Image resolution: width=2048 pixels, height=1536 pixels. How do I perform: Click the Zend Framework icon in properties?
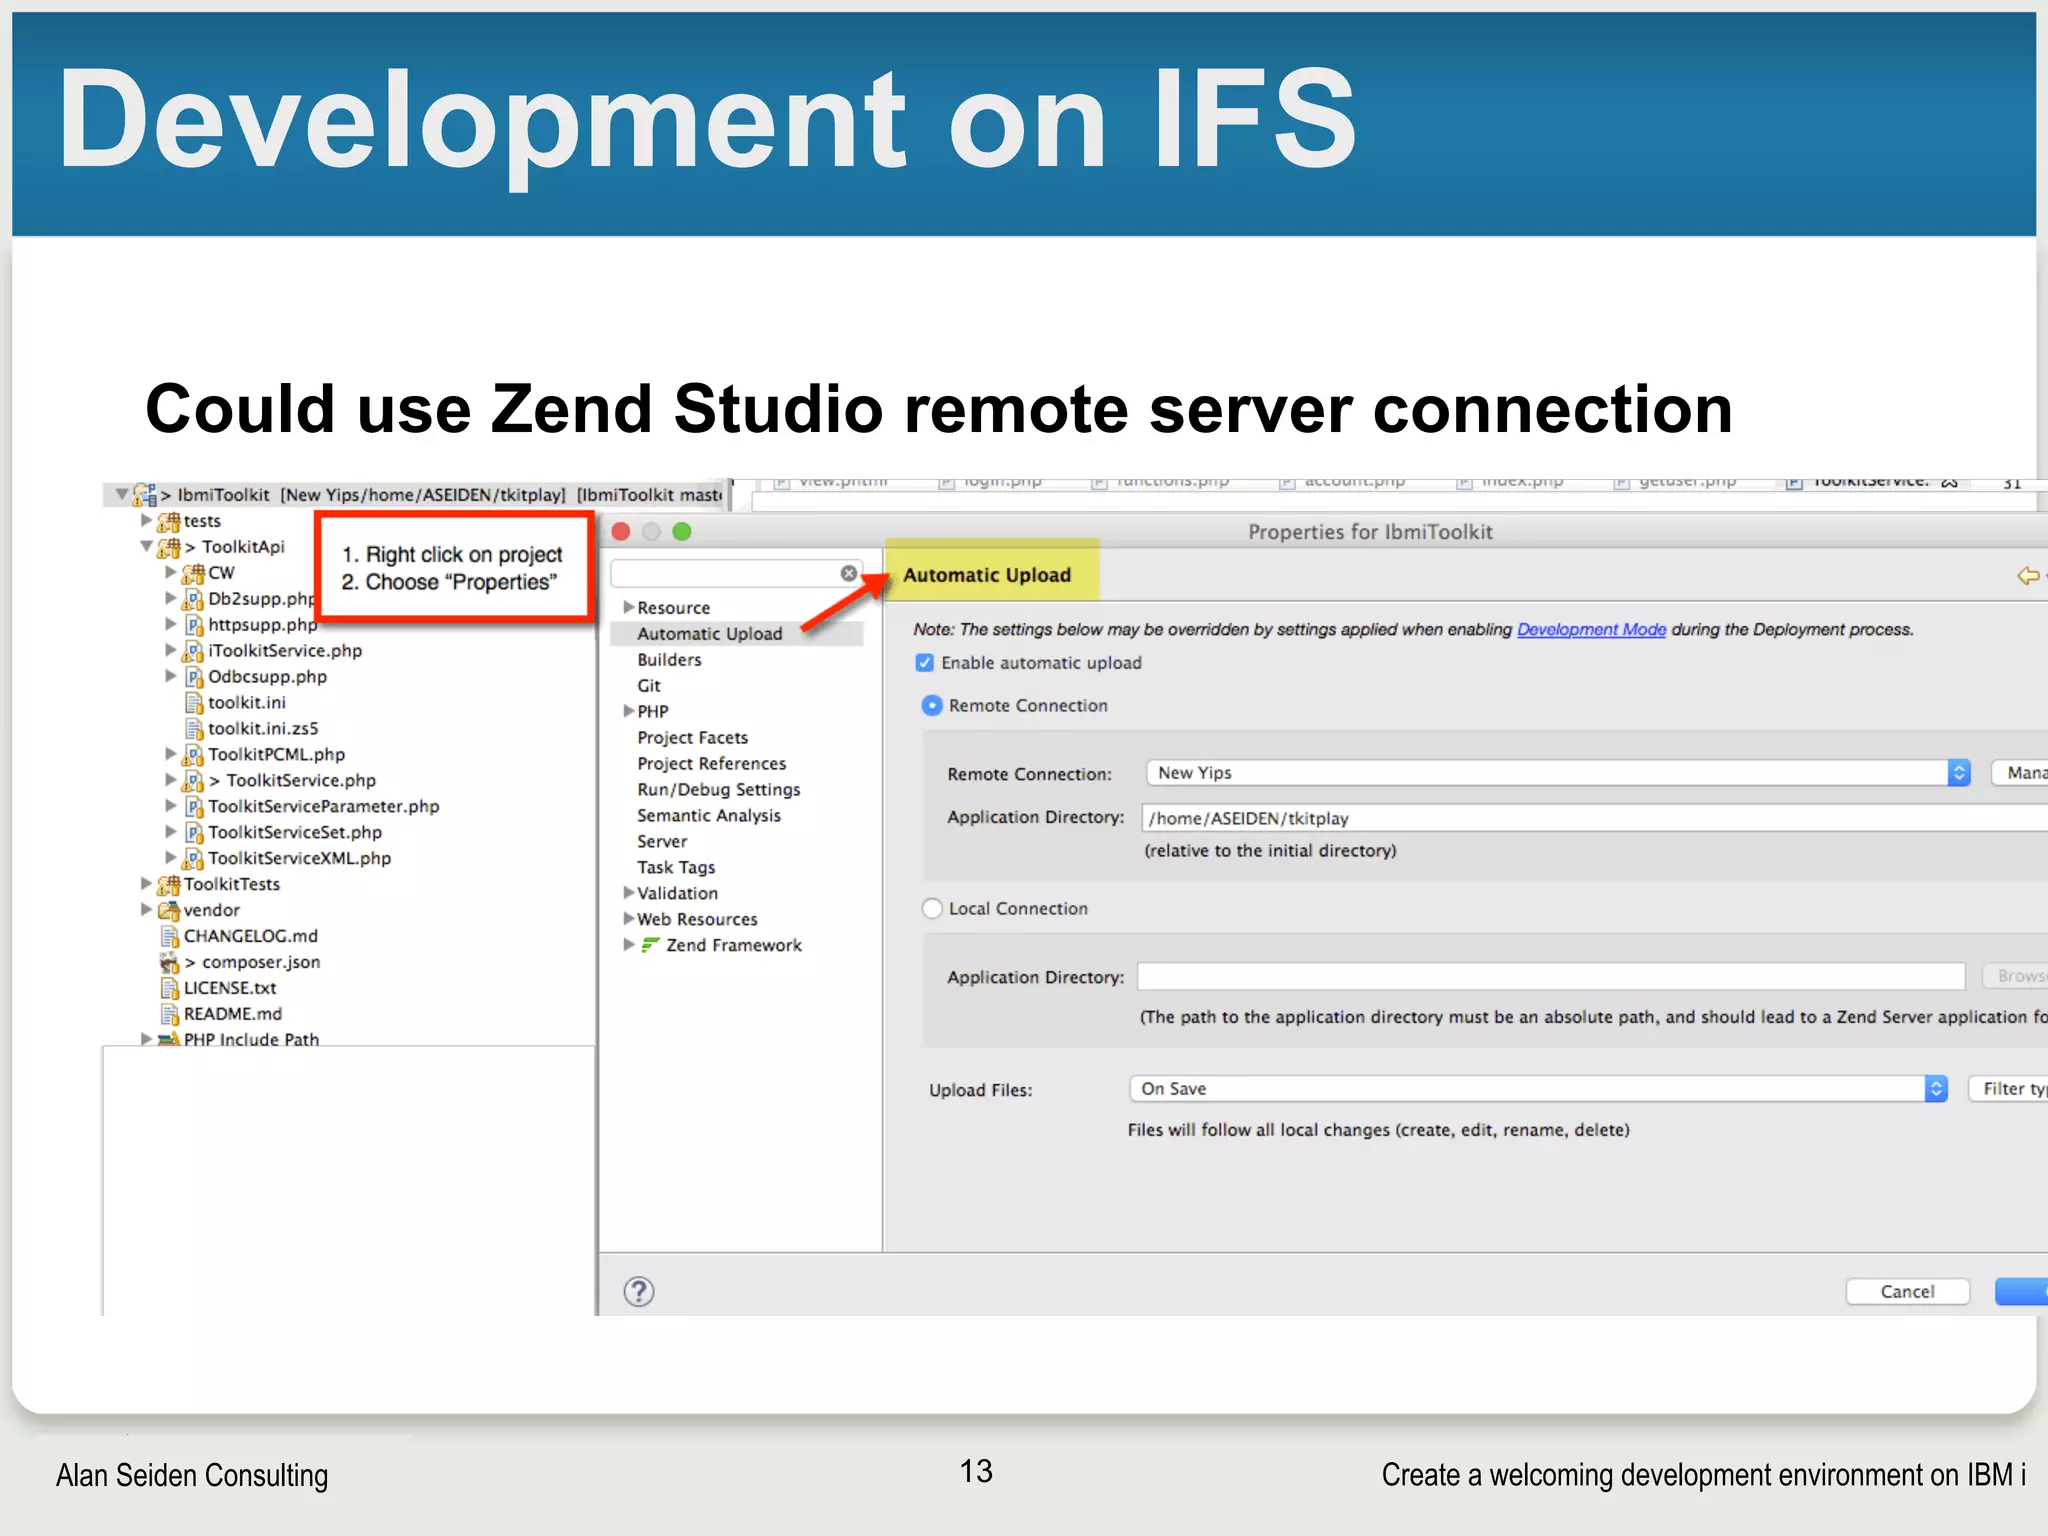click(650, 945)
